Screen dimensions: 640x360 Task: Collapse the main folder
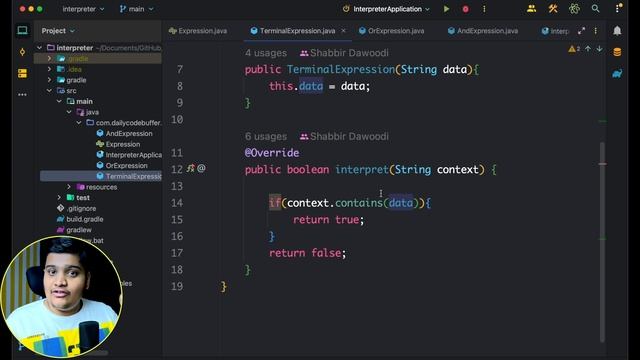59,101
